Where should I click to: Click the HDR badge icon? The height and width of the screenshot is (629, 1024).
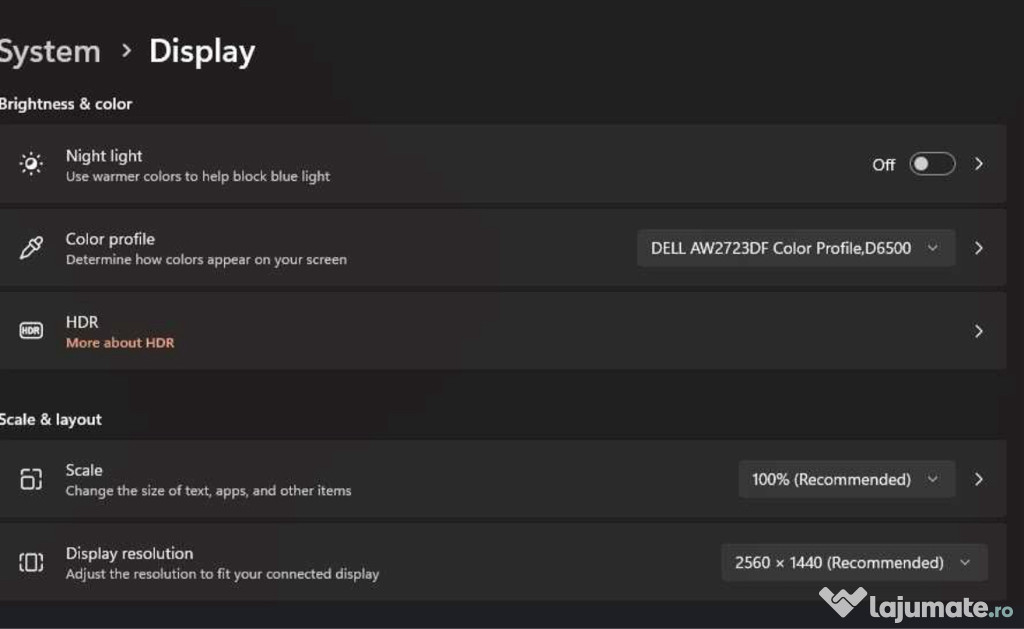coord(31,331)
